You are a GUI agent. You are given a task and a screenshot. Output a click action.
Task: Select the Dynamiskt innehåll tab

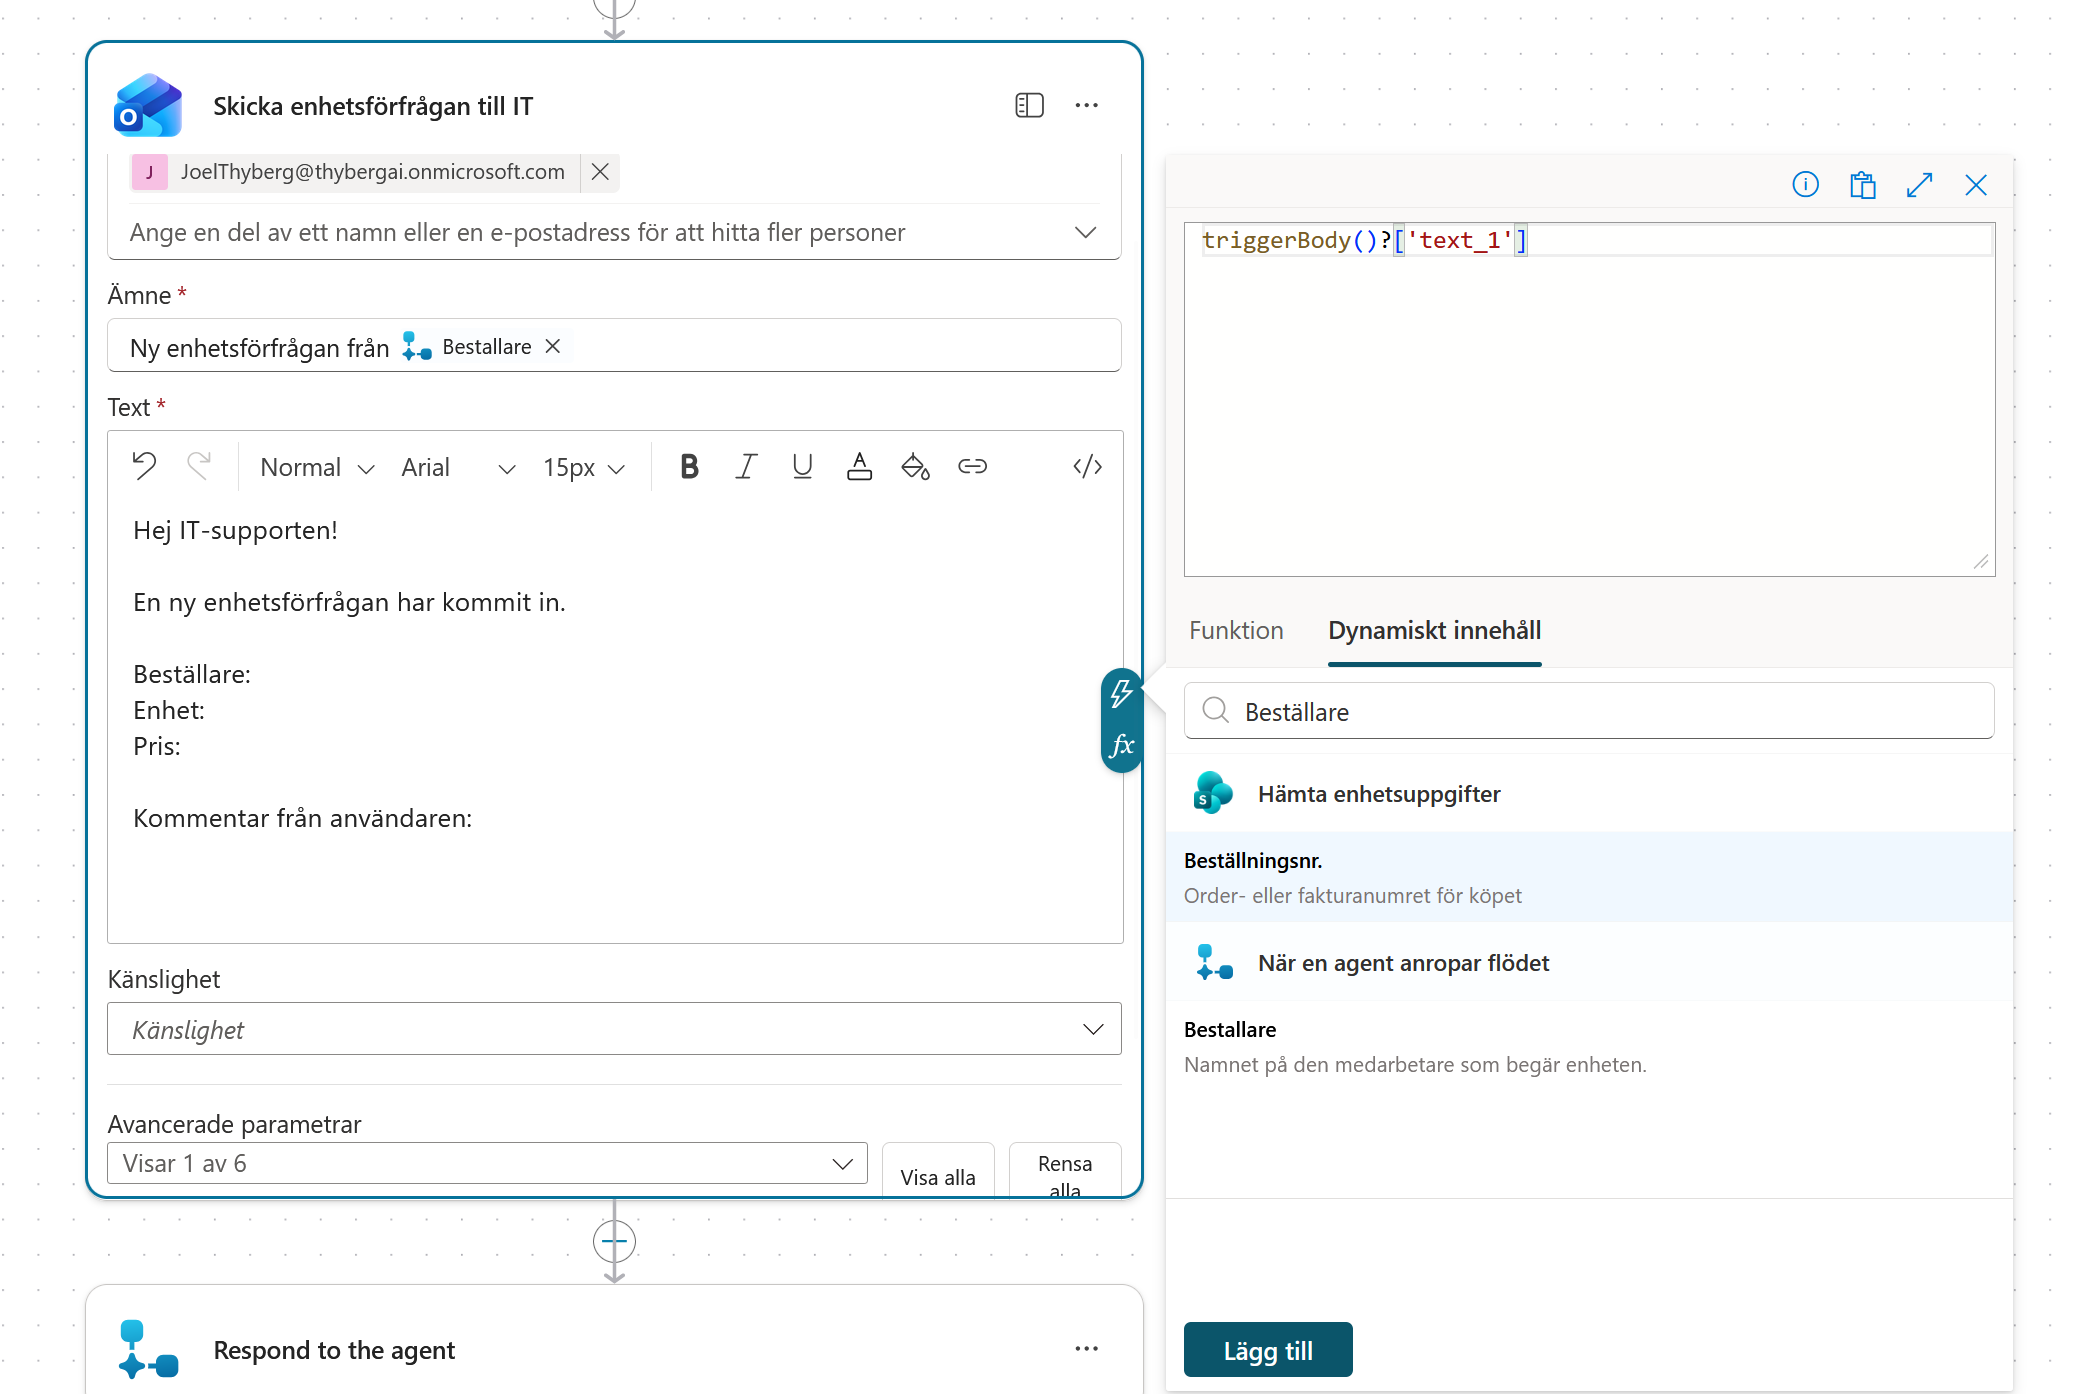coord(1434,630)
